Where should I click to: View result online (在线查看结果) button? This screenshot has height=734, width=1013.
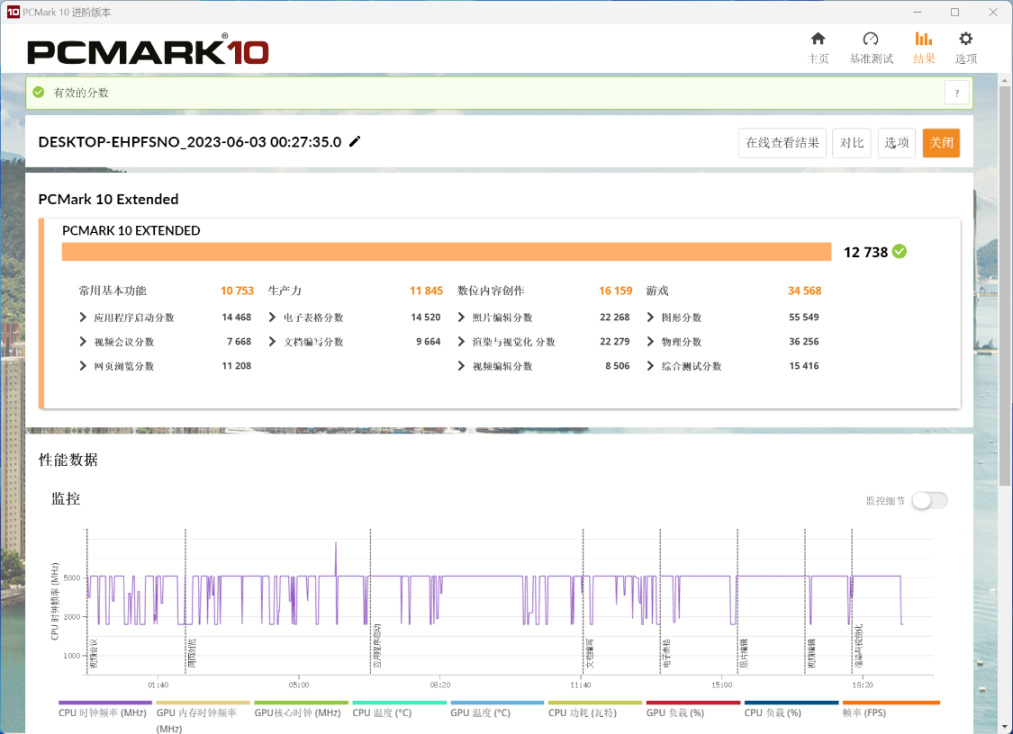(782, 143)
